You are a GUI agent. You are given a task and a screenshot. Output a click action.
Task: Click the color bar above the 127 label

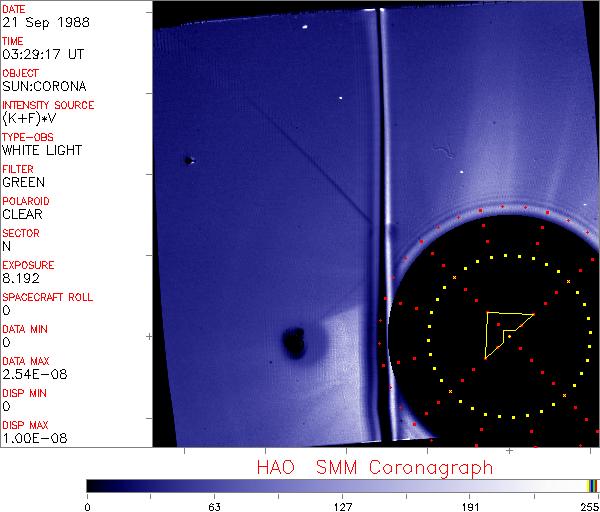[342, 485]
